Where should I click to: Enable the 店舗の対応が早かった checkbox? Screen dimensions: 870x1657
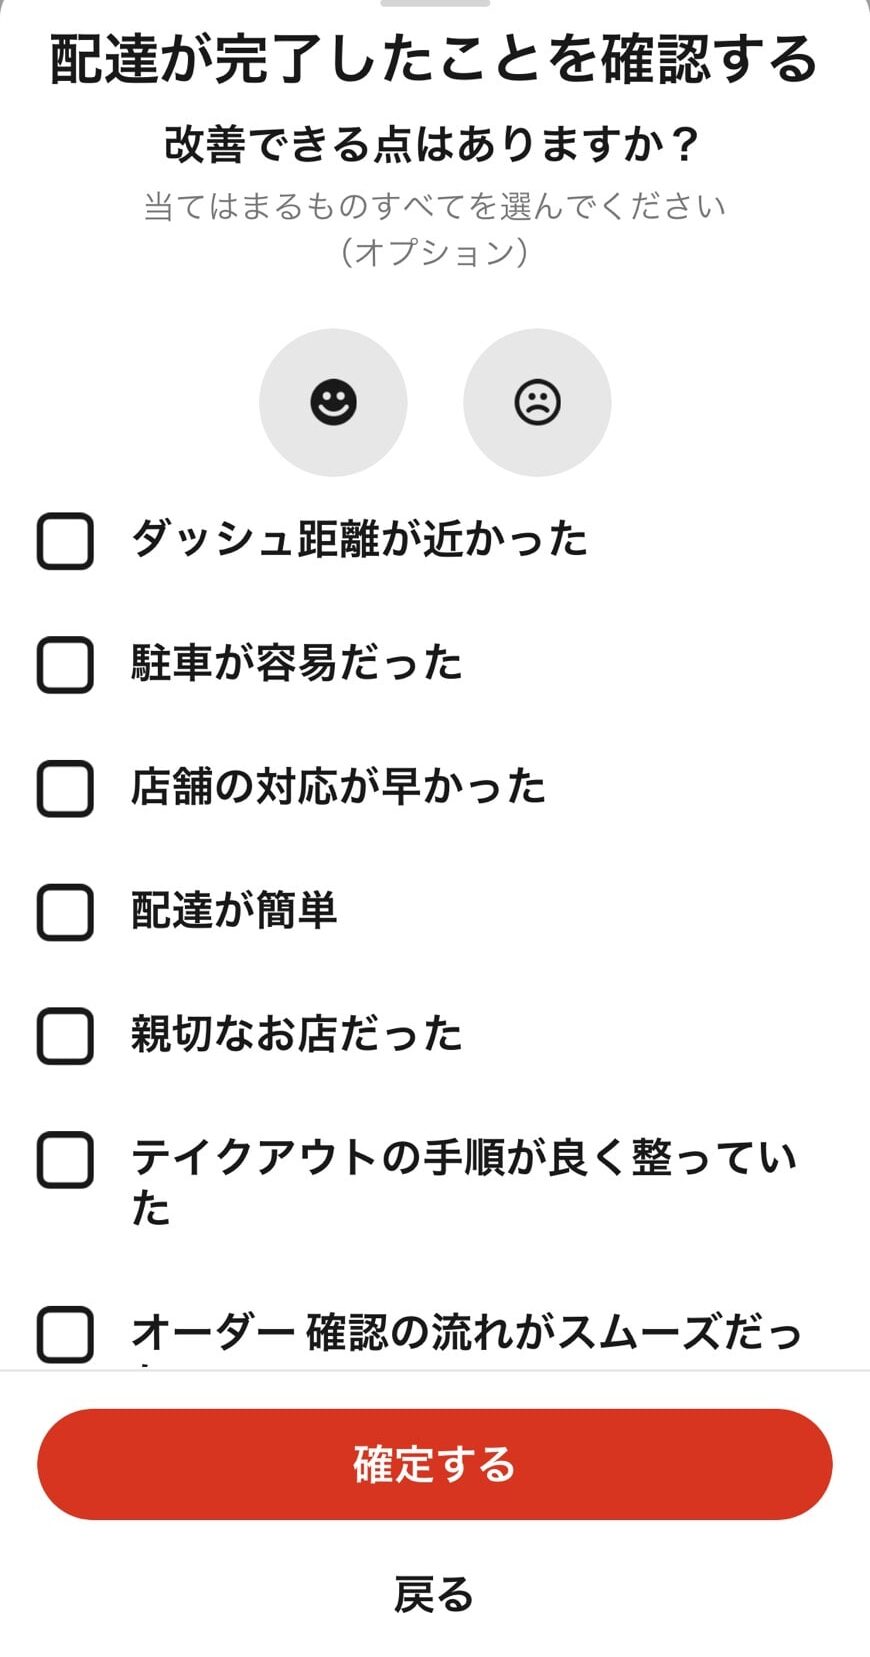(65, 788)
